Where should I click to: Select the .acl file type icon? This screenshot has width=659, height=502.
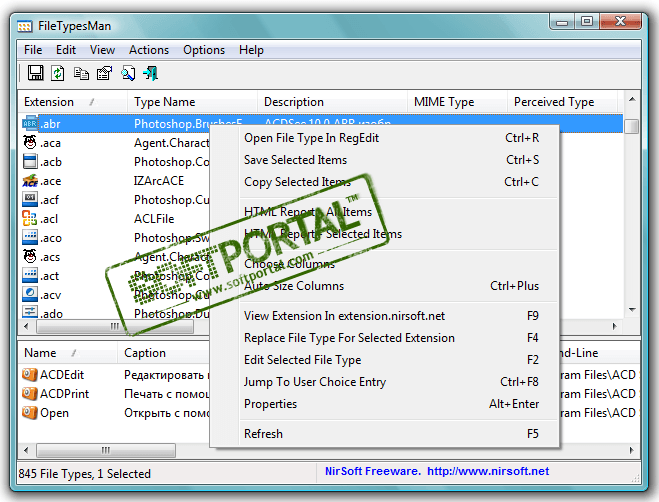30,219
